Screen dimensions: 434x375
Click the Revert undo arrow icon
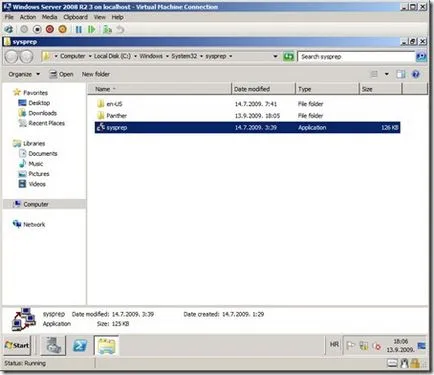[x=120, y=30]
